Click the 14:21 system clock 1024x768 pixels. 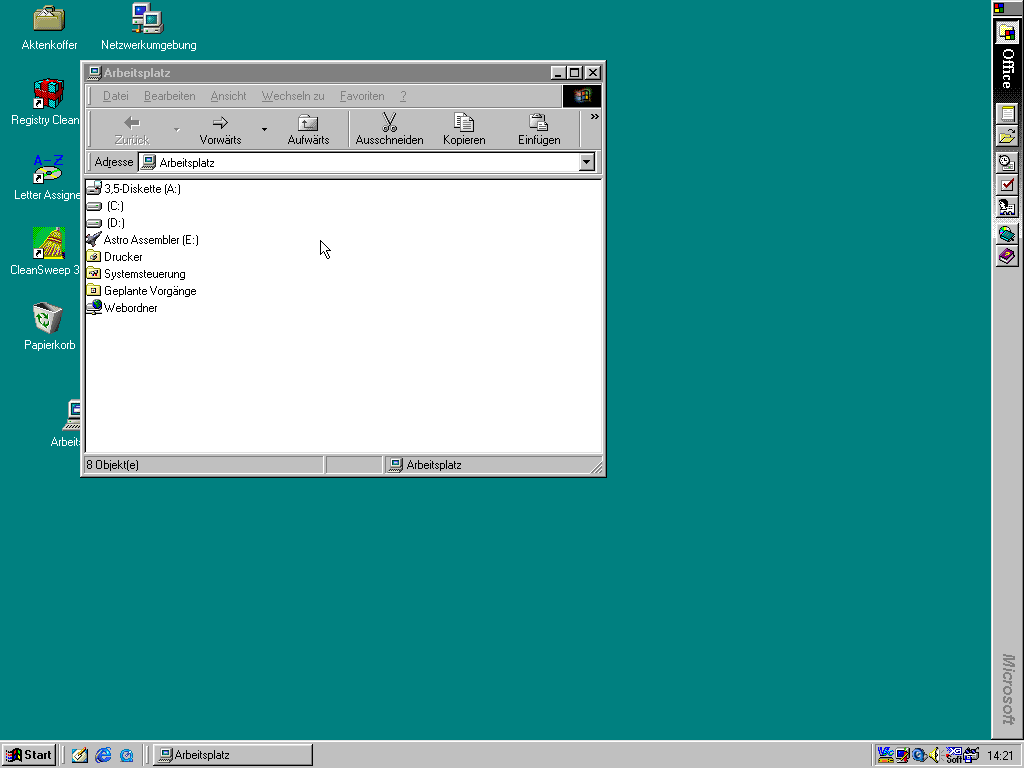pyautogui.click(x=1000, y=756)
